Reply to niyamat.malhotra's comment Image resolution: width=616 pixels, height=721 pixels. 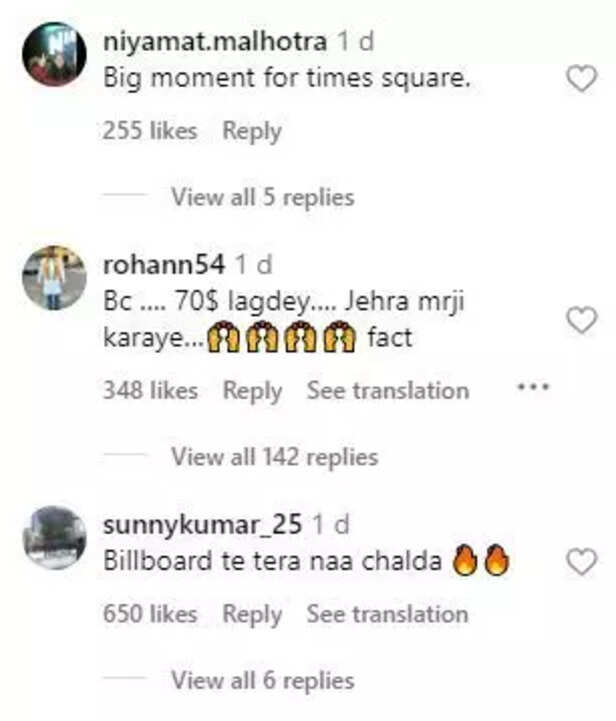click(252, 131)
